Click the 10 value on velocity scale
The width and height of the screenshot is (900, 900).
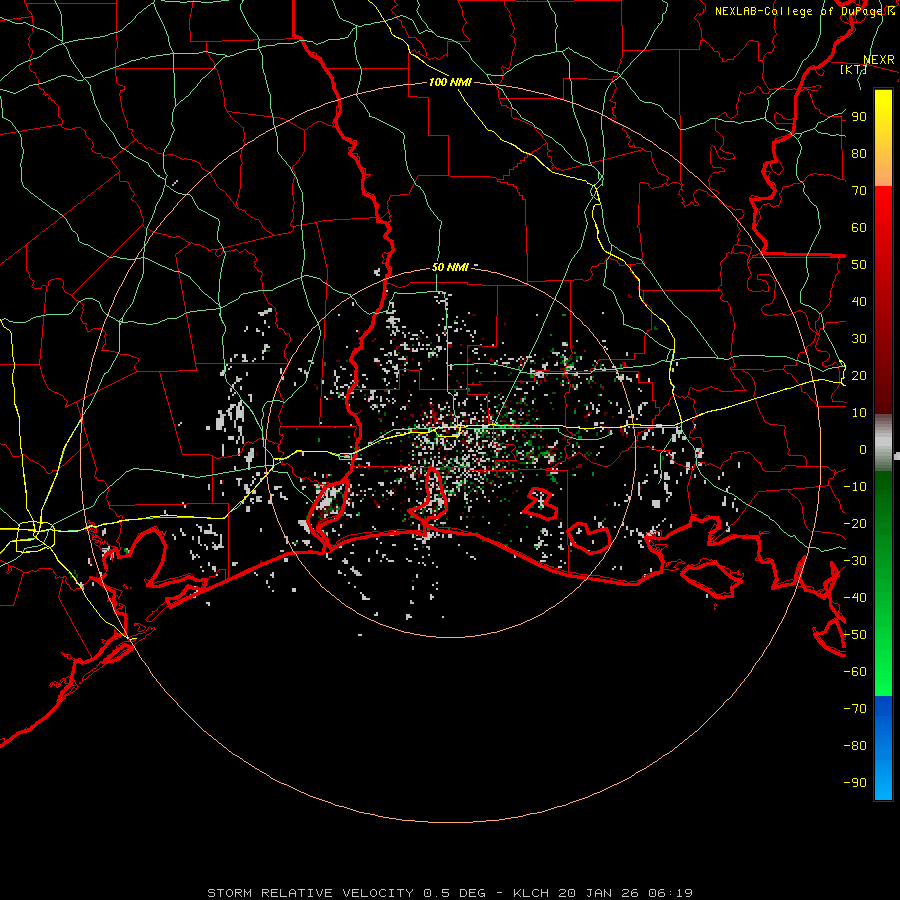coord(859,413)
